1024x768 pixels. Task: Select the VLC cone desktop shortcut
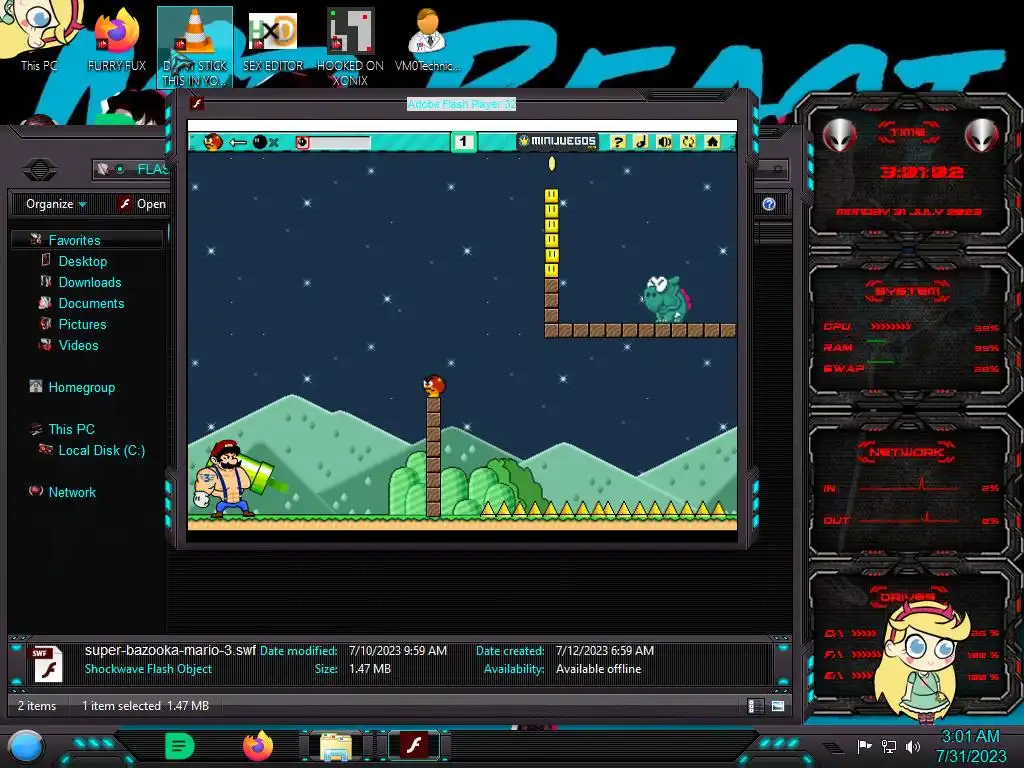click(x=195, y=47)
